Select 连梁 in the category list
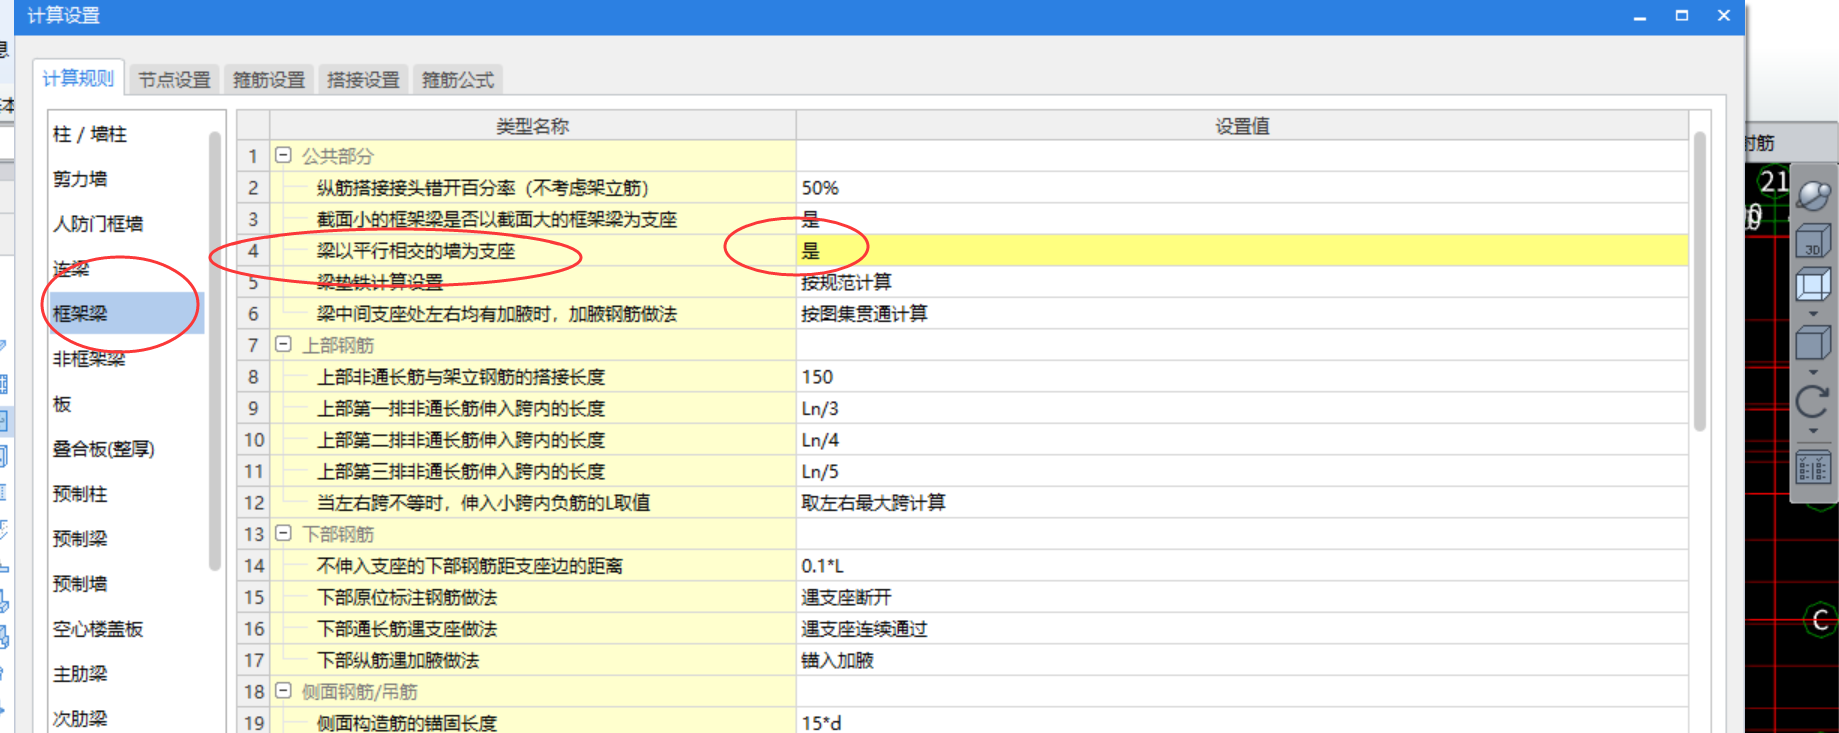The width and height of the screenshot is (1839, 733). point(71,269)
